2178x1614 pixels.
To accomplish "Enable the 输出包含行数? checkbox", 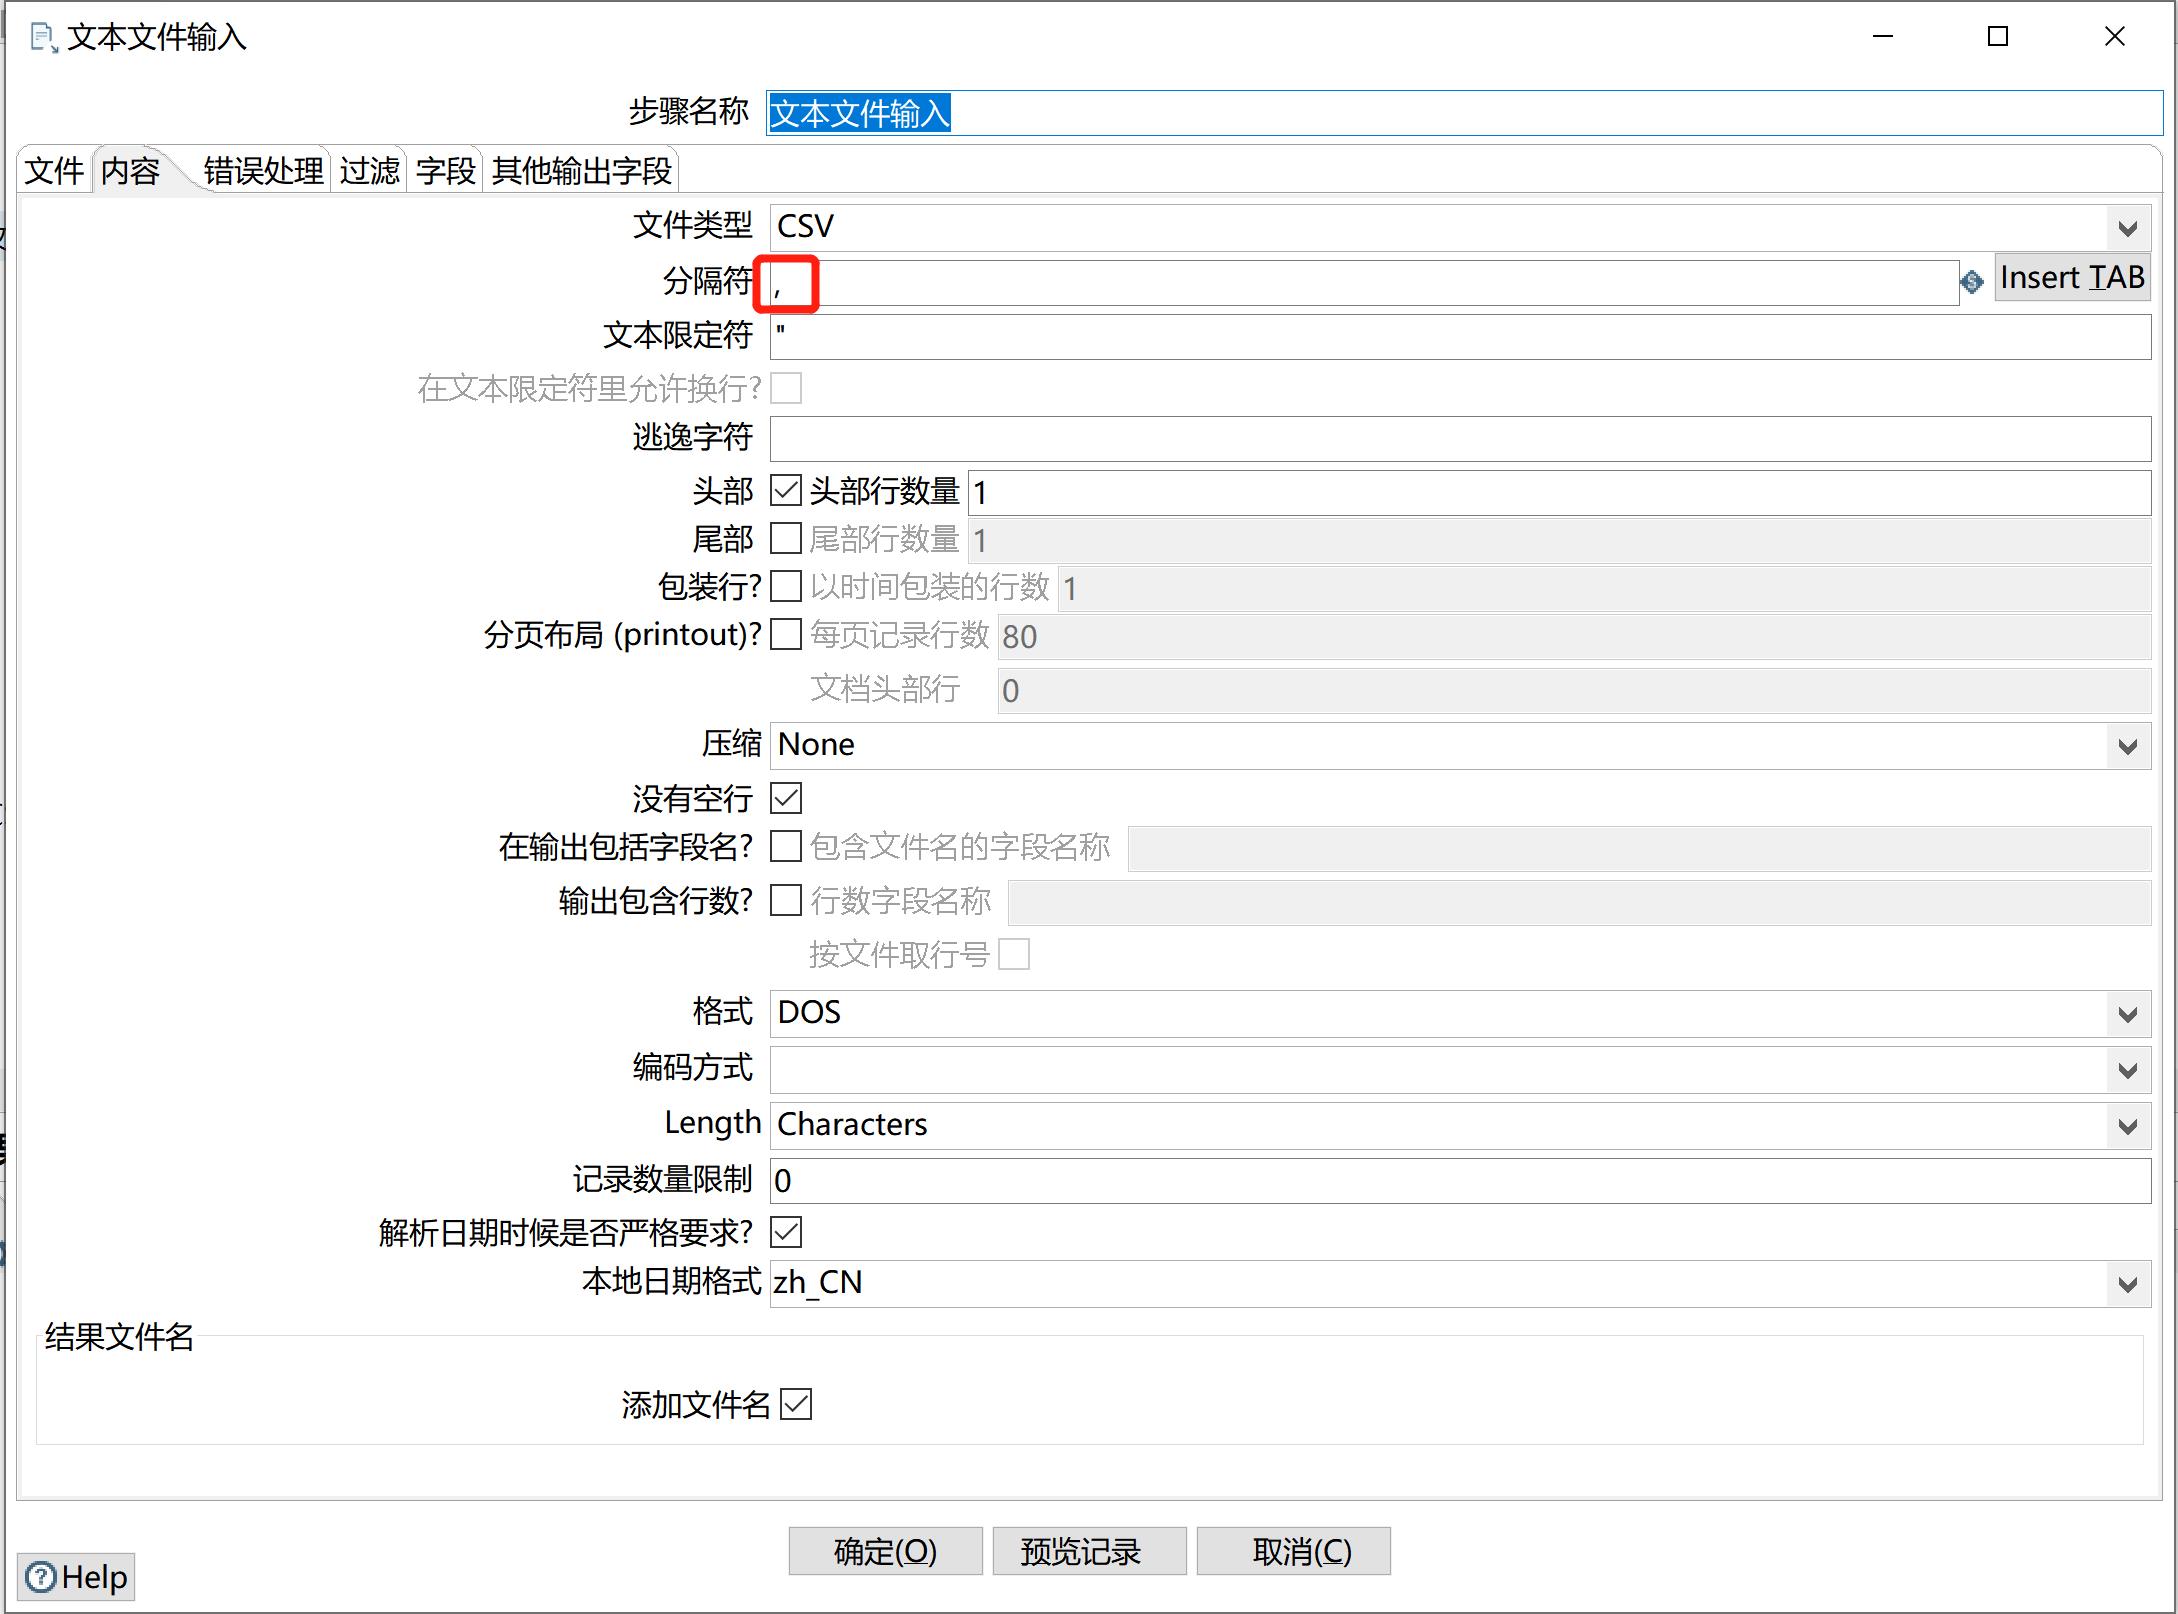I will click(786, 900).
